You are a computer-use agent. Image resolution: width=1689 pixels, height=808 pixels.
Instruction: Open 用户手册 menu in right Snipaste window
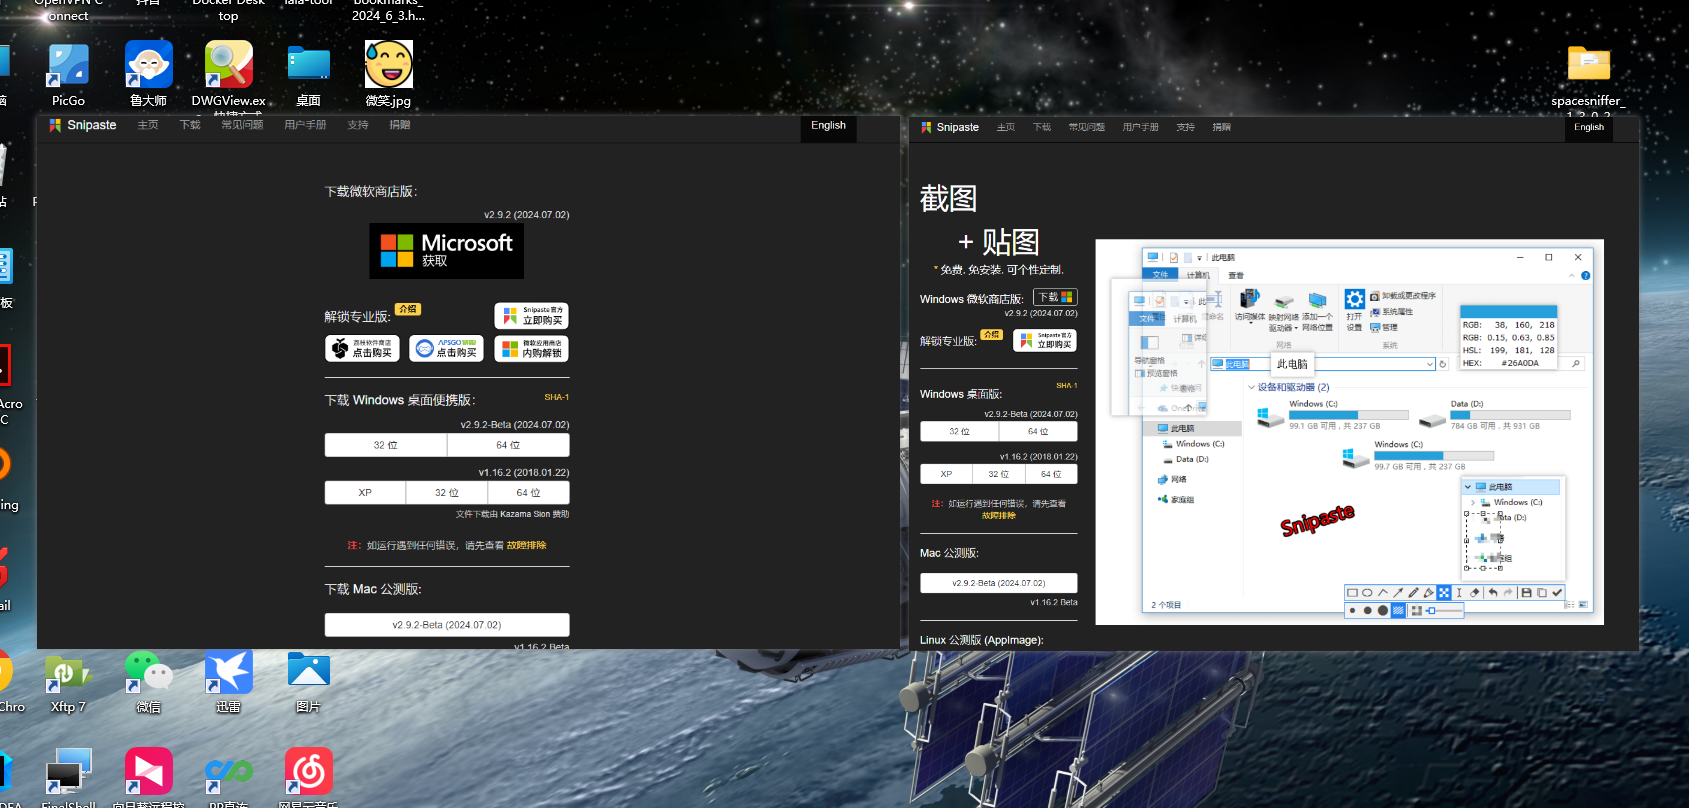pyautogui.click(x=1140, y=128)
